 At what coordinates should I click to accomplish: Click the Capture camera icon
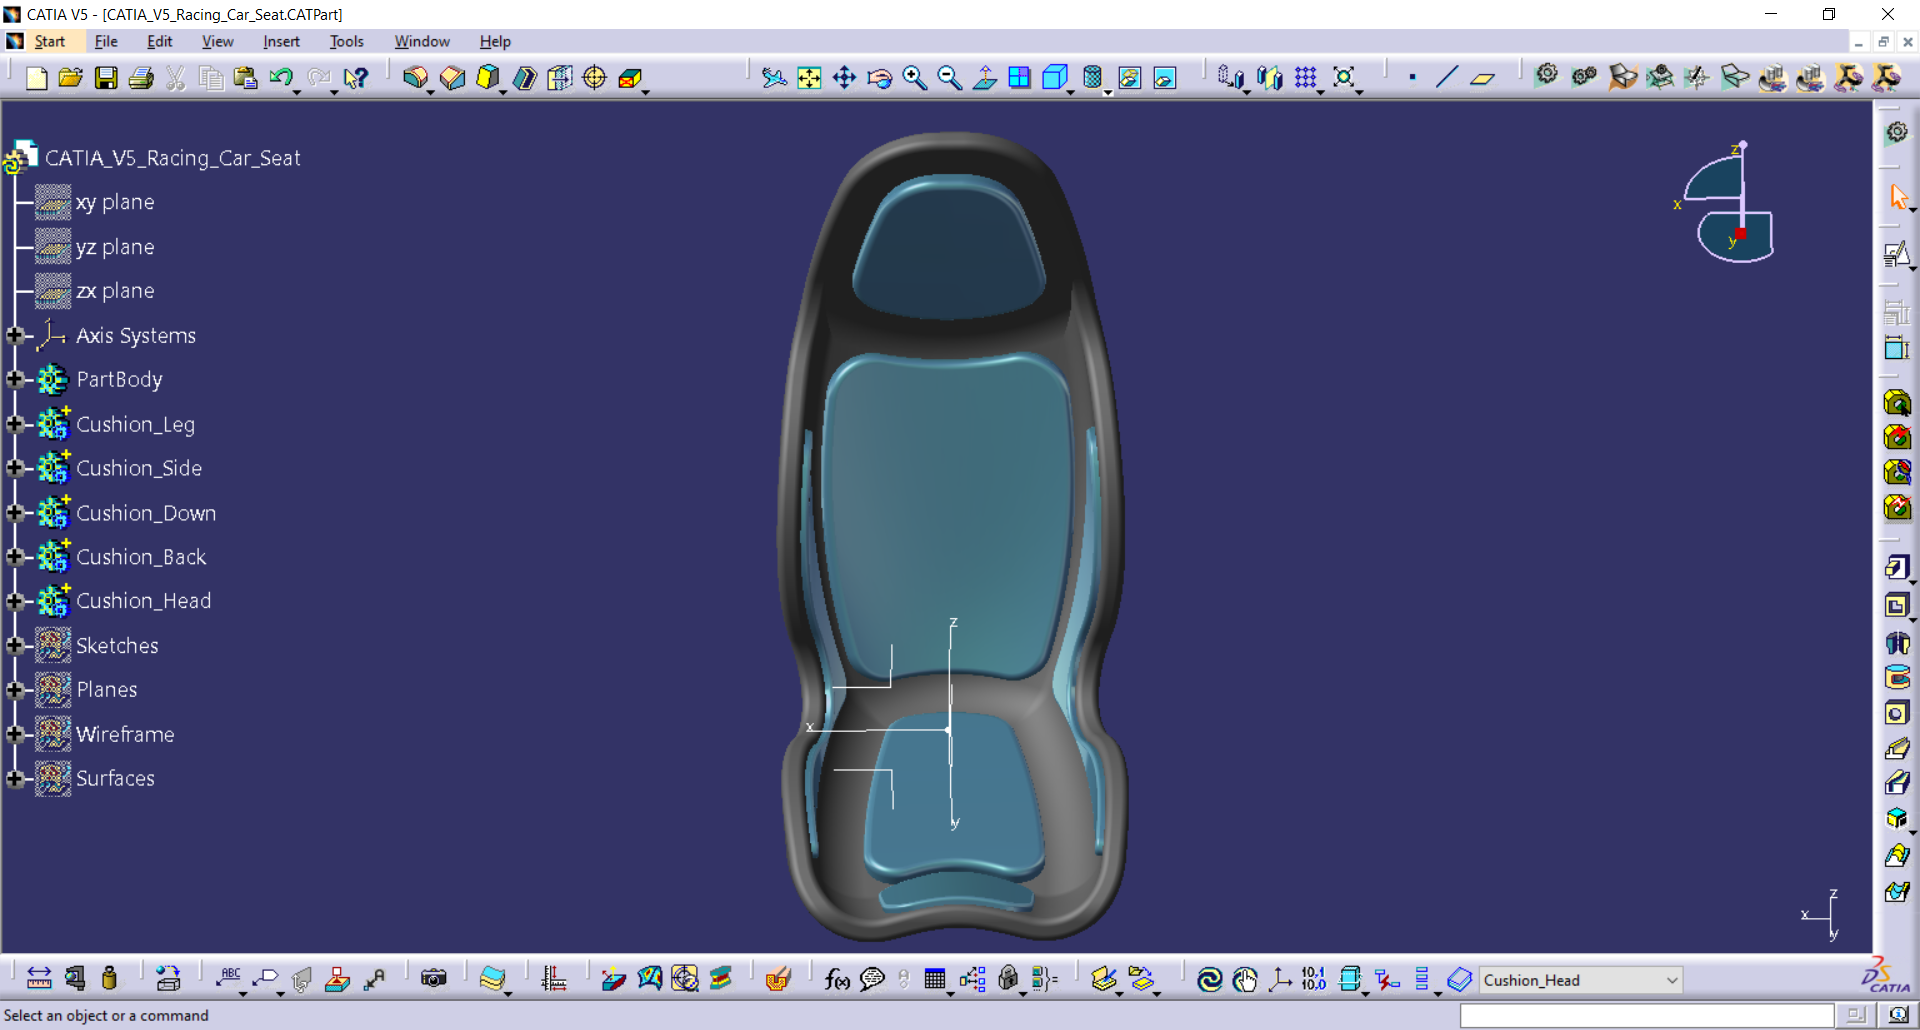434,979
